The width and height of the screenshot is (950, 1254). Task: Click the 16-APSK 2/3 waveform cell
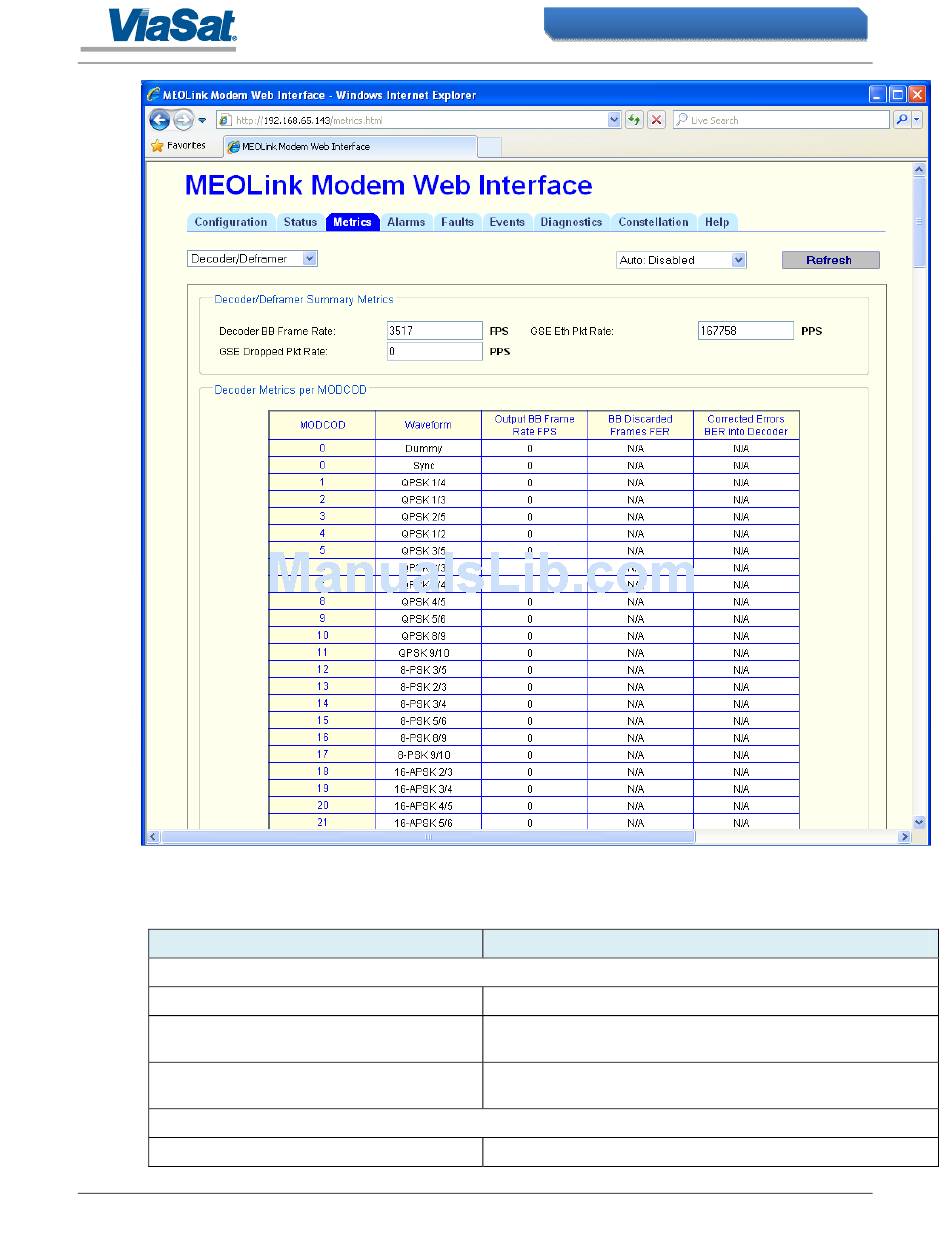(428, 772)
